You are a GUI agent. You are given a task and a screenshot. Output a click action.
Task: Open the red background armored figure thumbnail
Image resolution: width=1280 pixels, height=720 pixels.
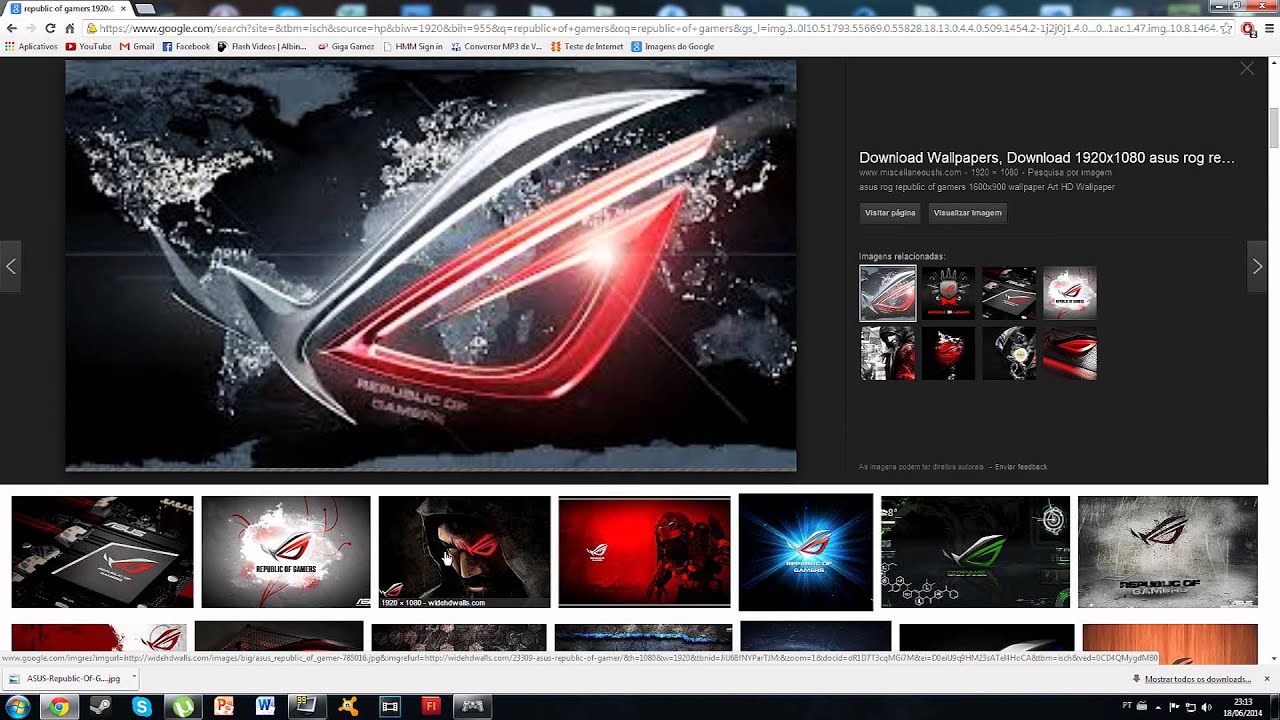click(644, 551)
